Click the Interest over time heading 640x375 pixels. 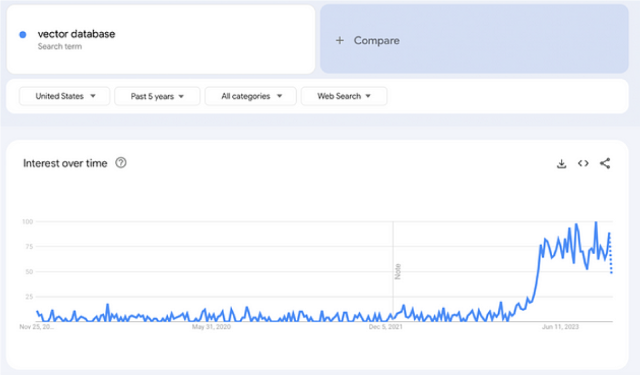click(x=65, y=163)
